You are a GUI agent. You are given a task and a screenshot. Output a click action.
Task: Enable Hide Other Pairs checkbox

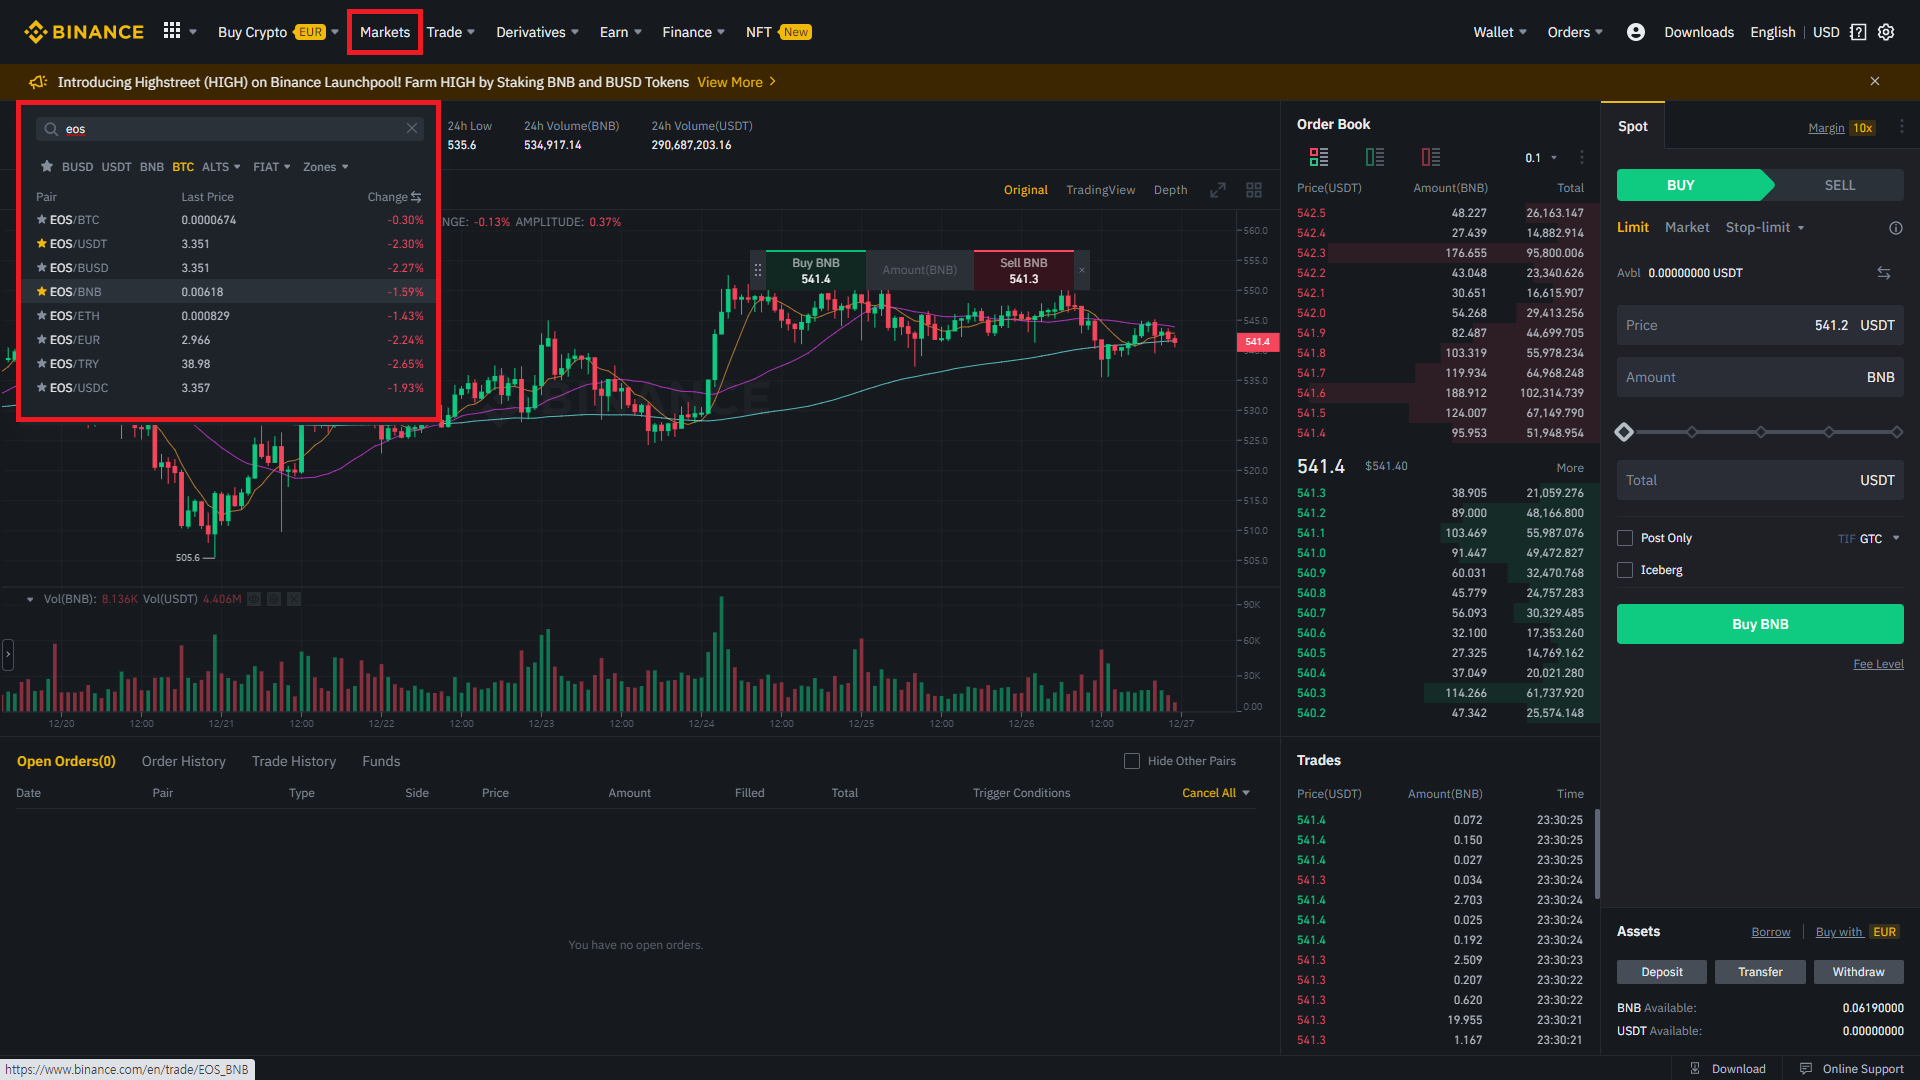[1132, 761]
